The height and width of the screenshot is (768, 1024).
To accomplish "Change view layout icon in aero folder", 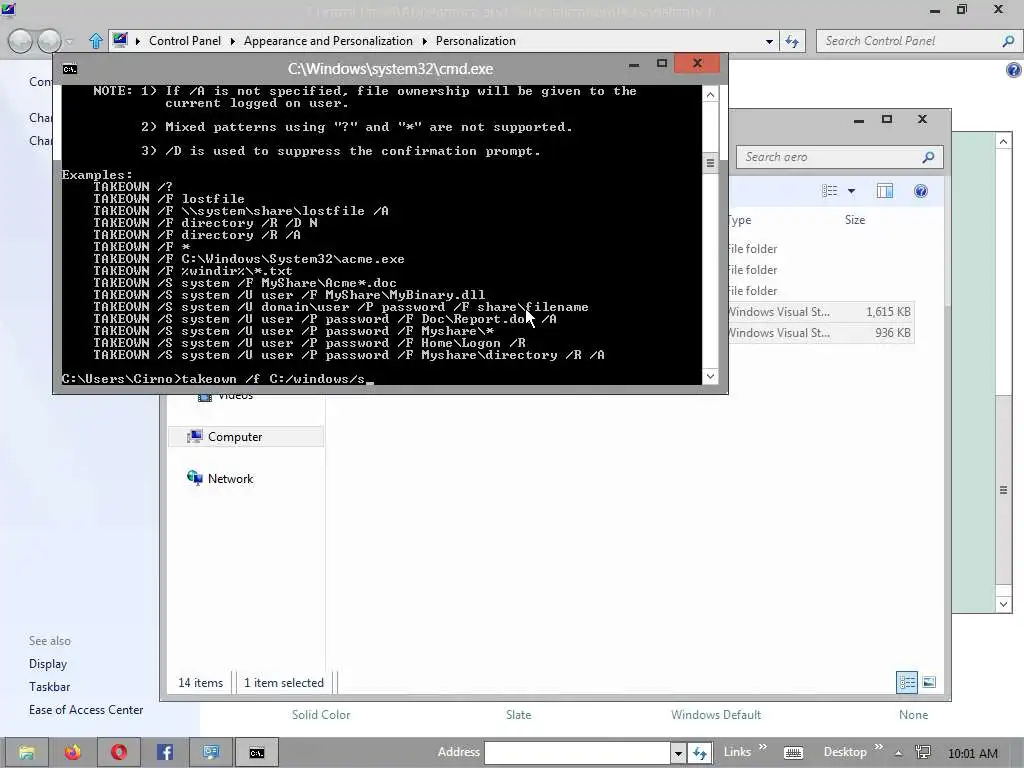I will click(x=830, y=191).
